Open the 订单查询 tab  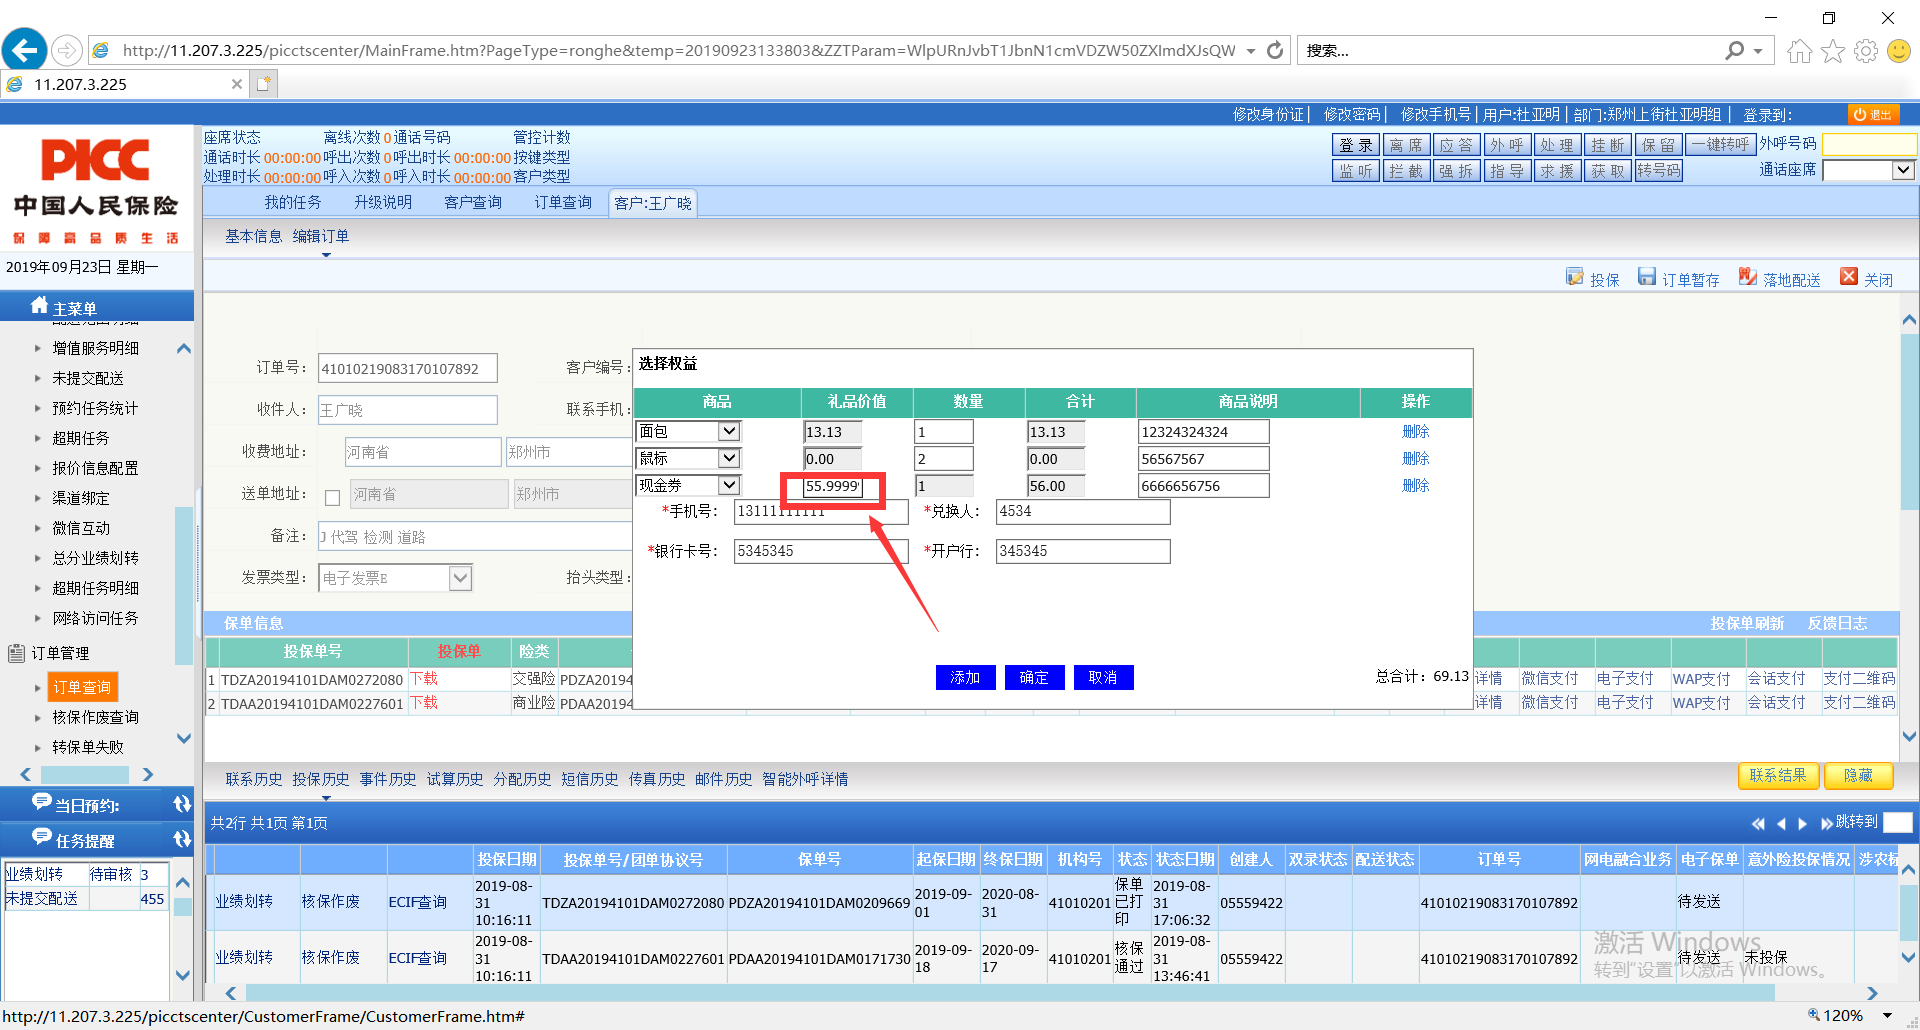562,203
